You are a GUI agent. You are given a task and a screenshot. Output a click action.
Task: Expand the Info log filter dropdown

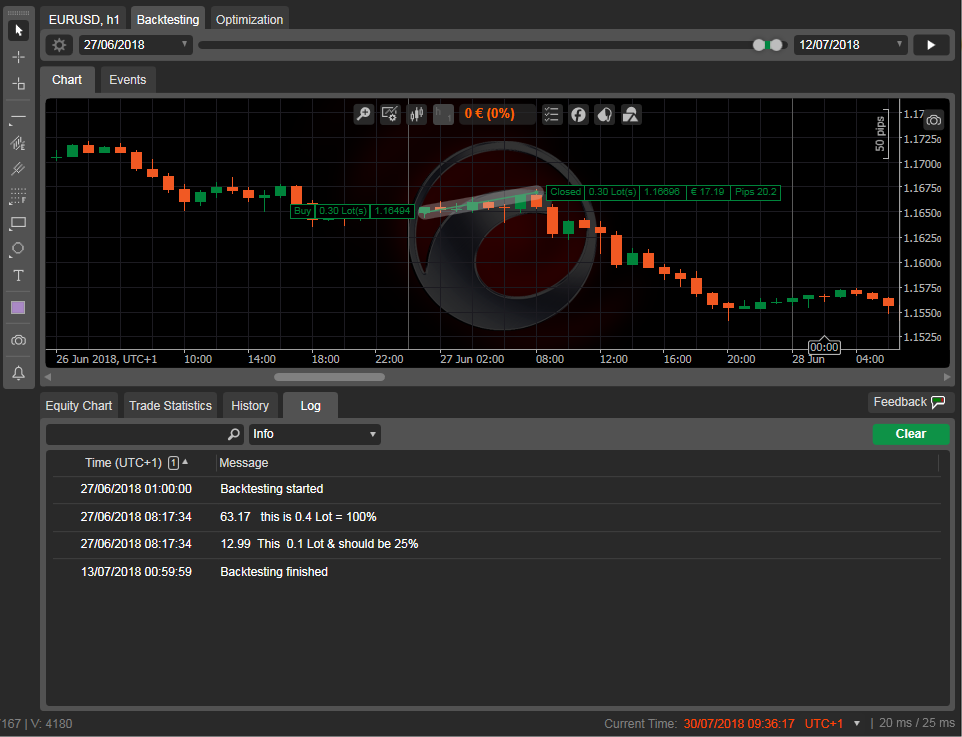[x=315, y=434]
